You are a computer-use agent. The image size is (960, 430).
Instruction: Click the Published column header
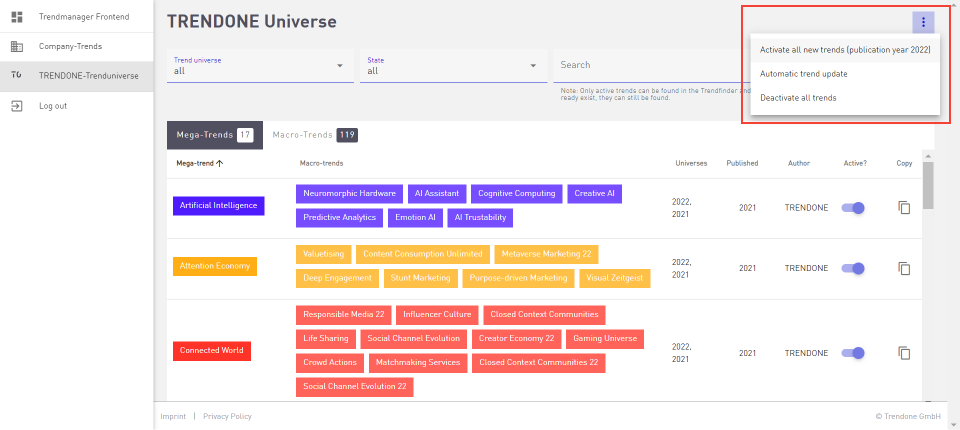click(x=742, y=164)
